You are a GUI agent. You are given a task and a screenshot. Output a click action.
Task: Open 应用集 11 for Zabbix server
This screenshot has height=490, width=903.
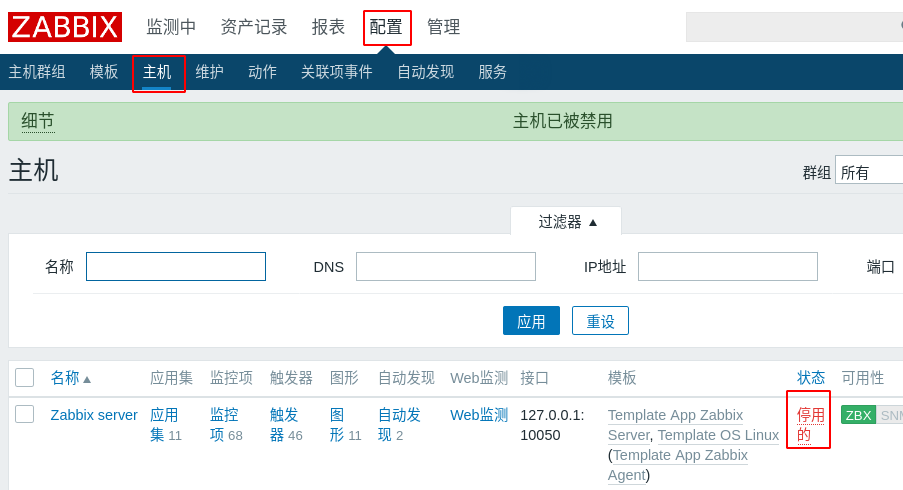(x=166, y=425)
